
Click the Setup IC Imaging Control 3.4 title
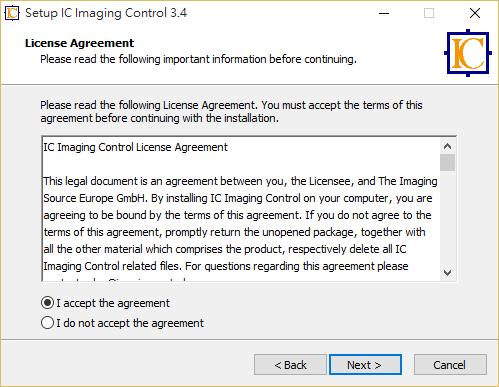(106, 13)
